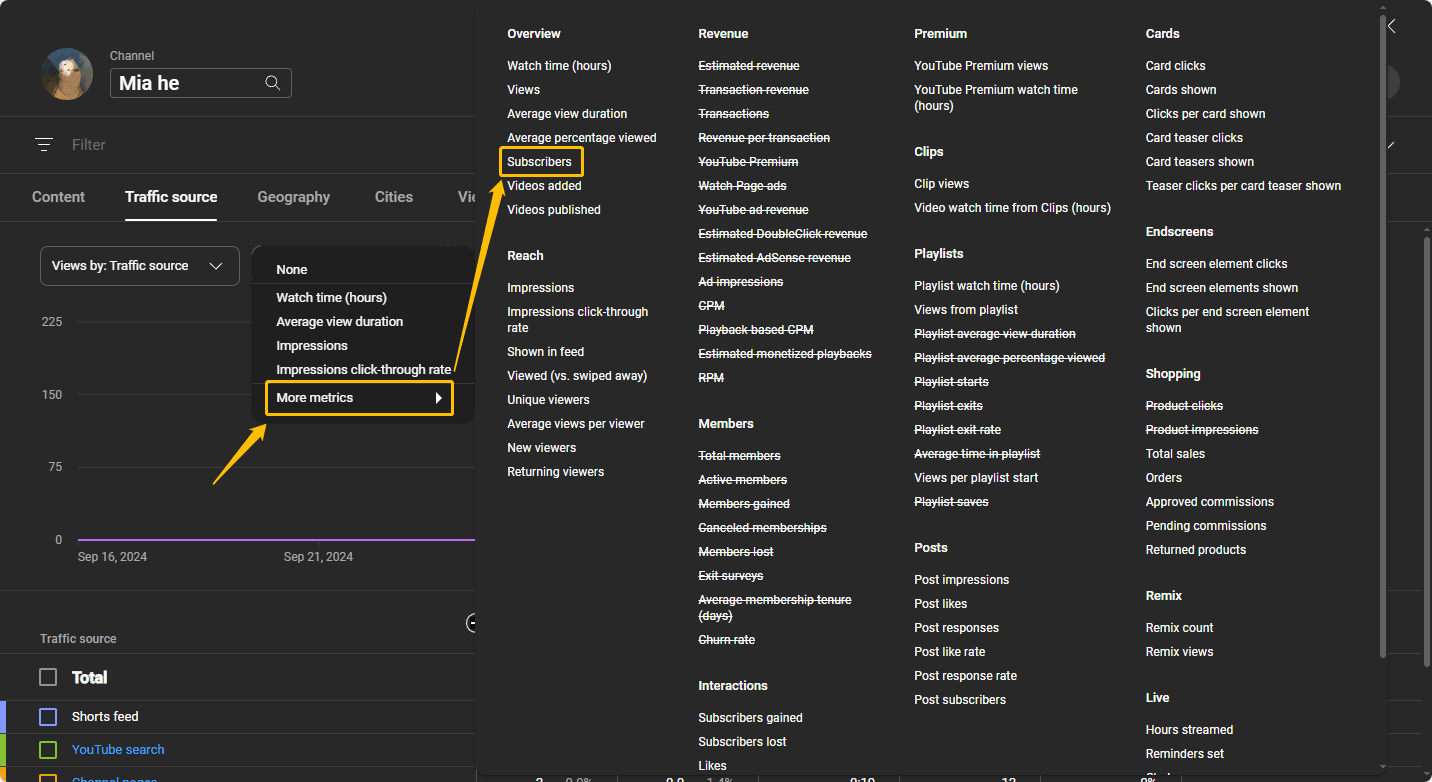This screenshot has width=1432, height=782.
Task: Select New viewers metric
Action: tap(541, 448)
